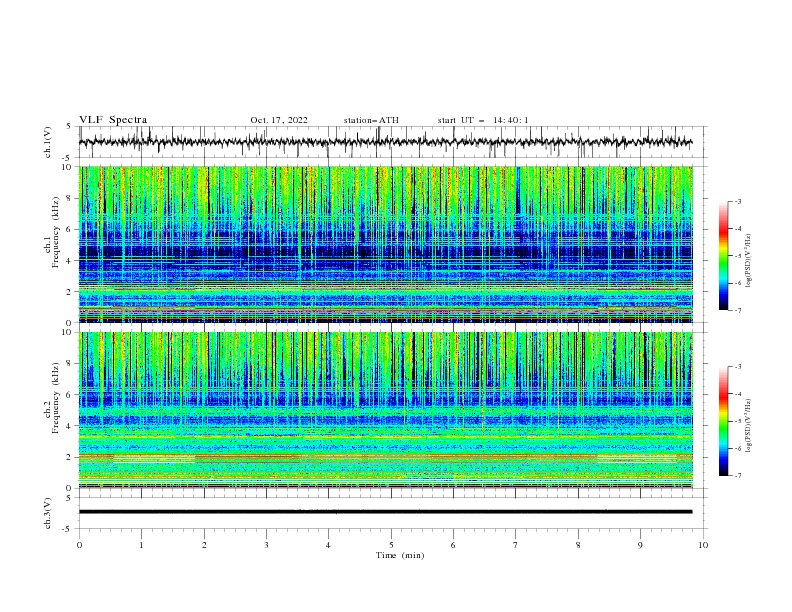Click the time axis '0' tick label
The height and width of the screenshot is (612, 792).
pos(79,545)
